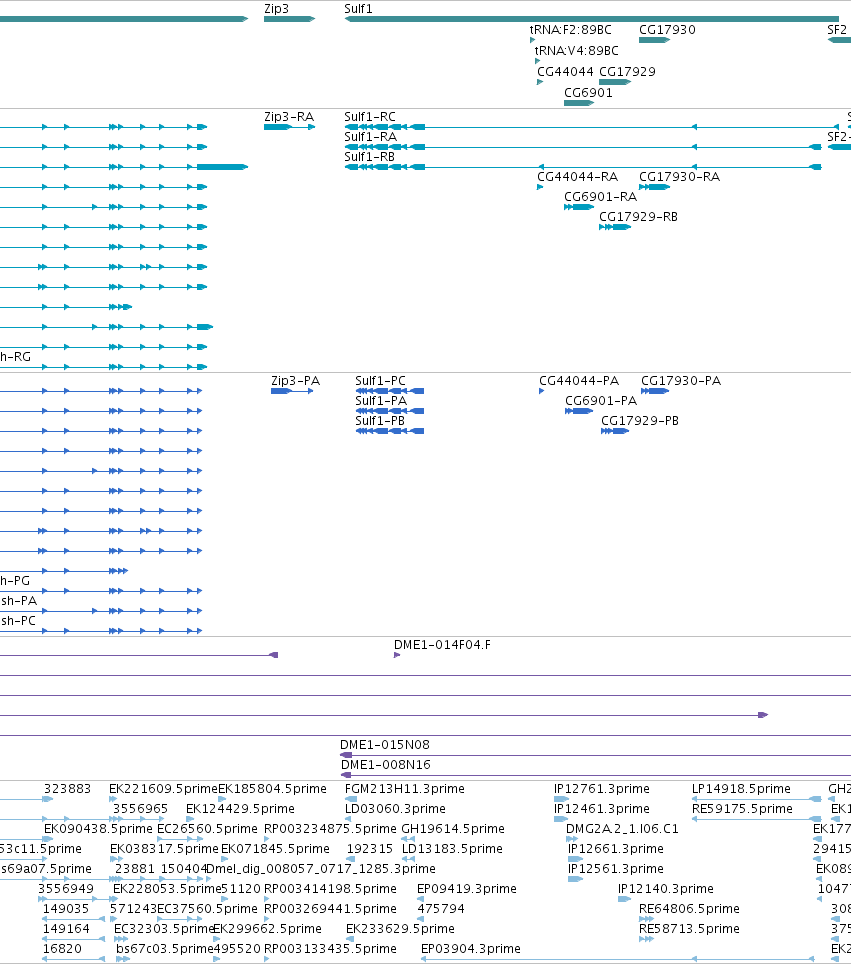This screenshot has height=964, width=851.
Task: Open the CG17929-RB transcript label
Action: tap(638, 216)
